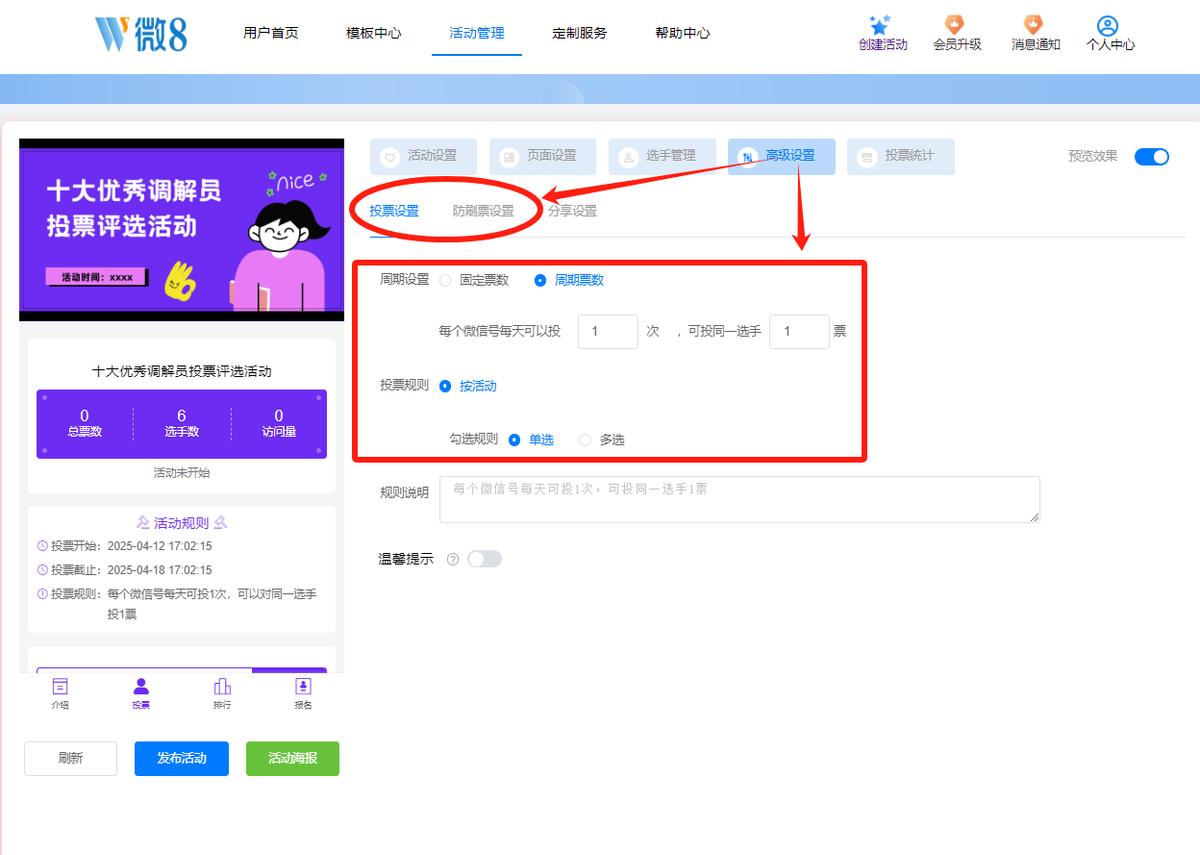Viewport: 1200px width, 855px height.
Task: Click the 微8 logo
Action: (x=141, y=34)
